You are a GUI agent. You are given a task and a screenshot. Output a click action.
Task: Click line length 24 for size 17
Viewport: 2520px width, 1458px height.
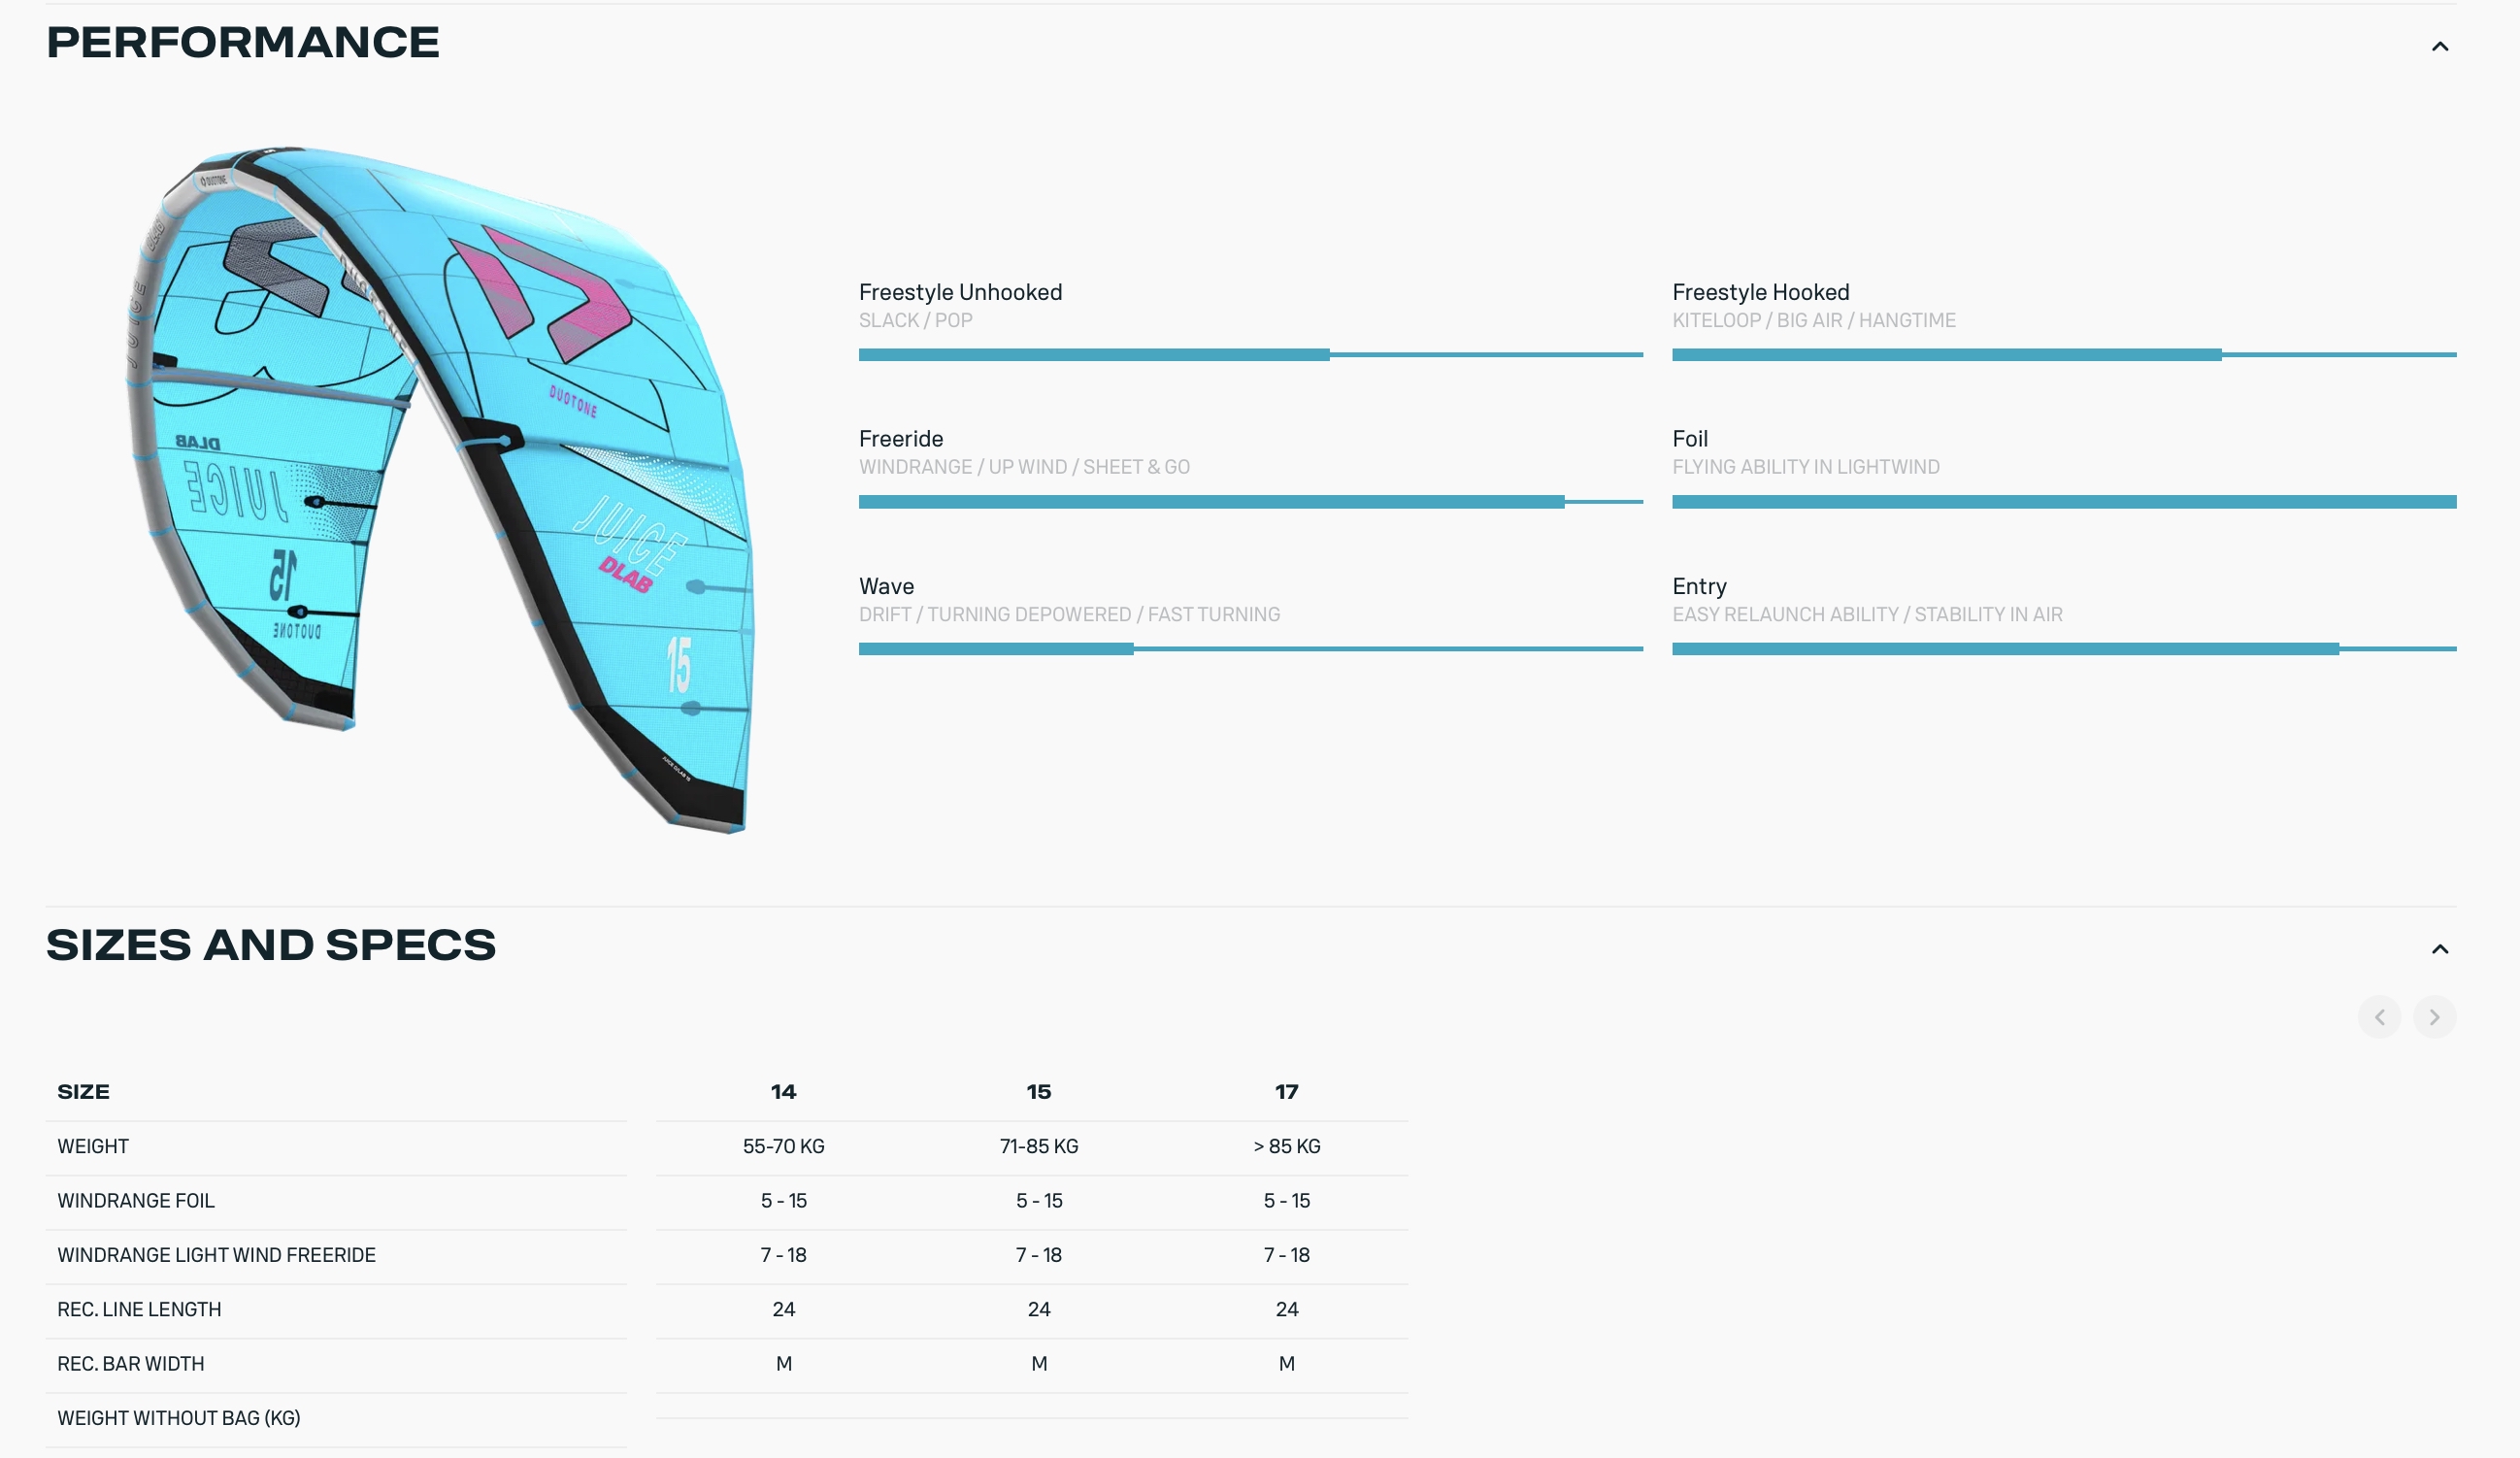click(x=1286, y=1309)
